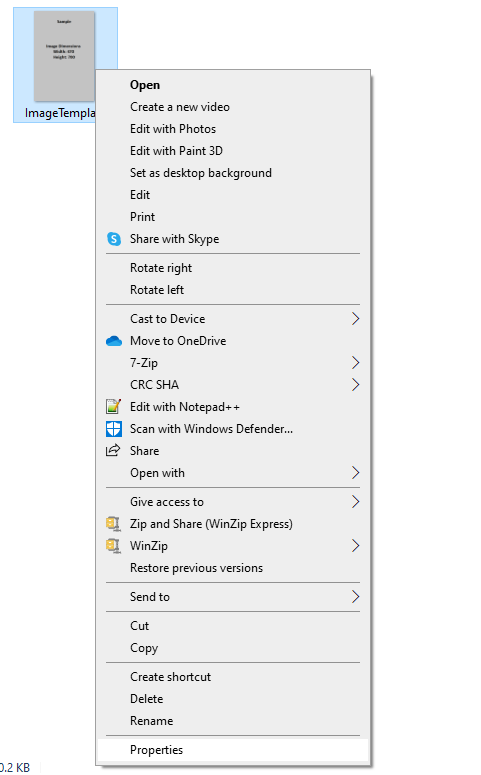Click the OneDrive cloud icon
481x775 pixels.
coord(114,341)
